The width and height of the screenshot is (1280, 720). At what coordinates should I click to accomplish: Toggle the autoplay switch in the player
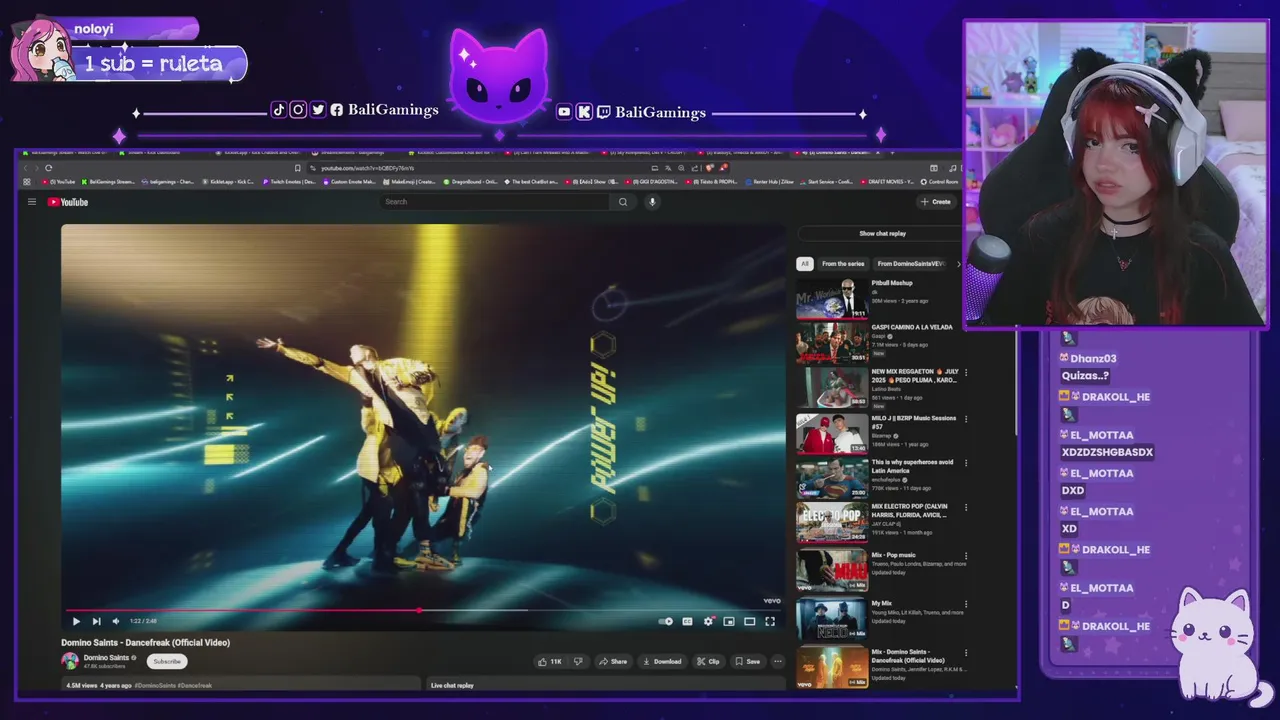click(x=666, y=621)
